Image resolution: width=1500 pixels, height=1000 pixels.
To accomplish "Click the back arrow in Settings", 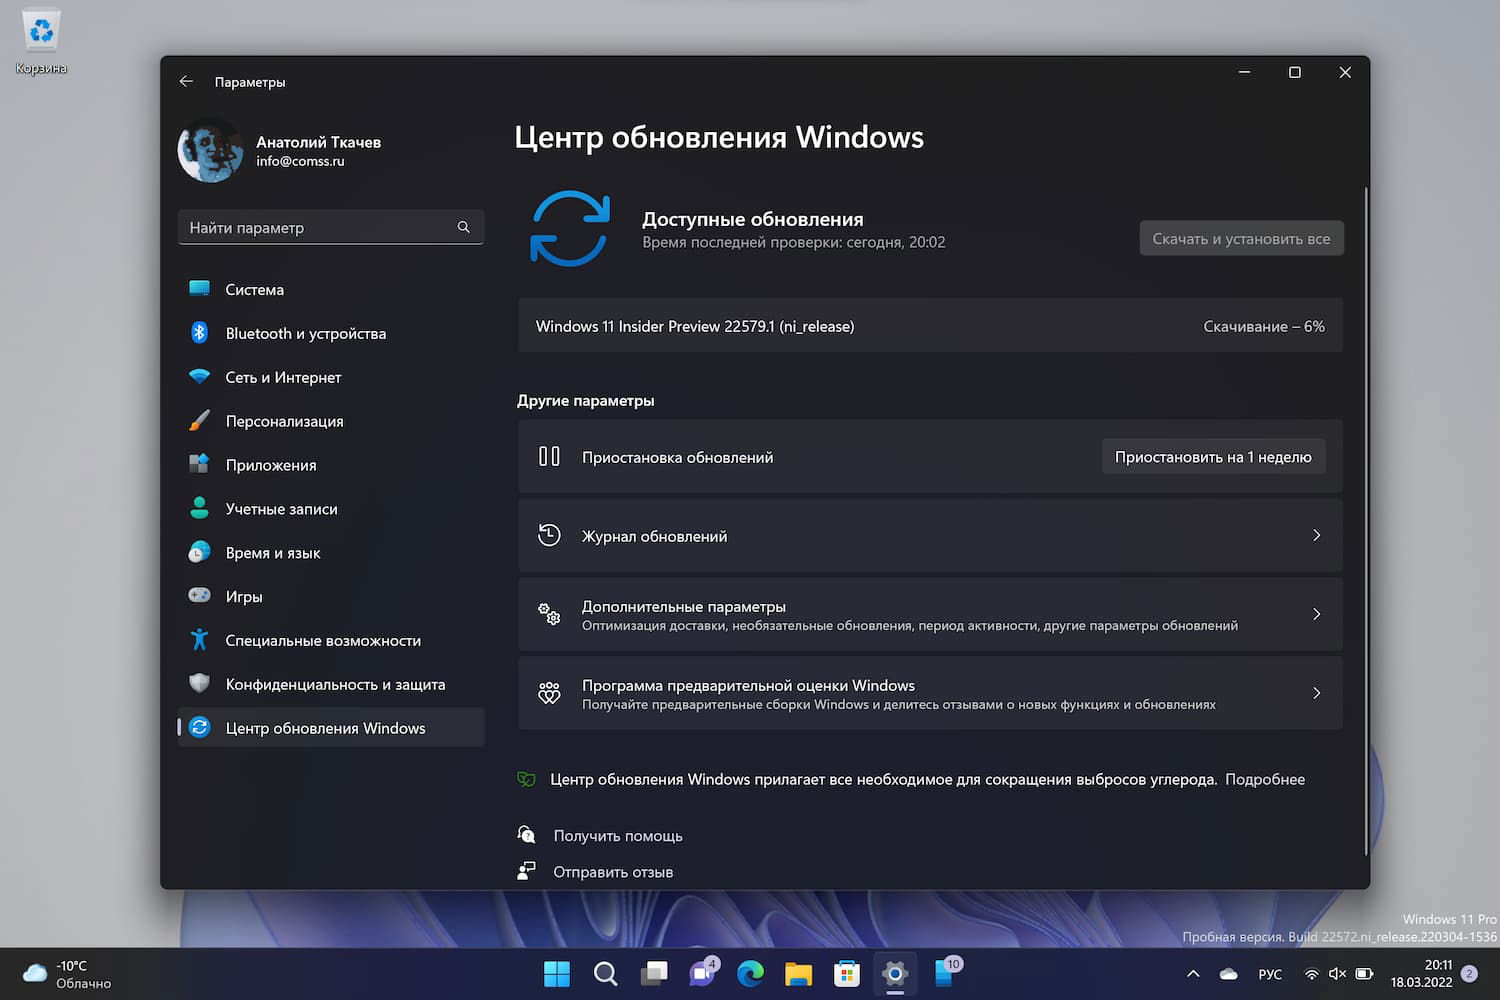I will pos(186,81).
